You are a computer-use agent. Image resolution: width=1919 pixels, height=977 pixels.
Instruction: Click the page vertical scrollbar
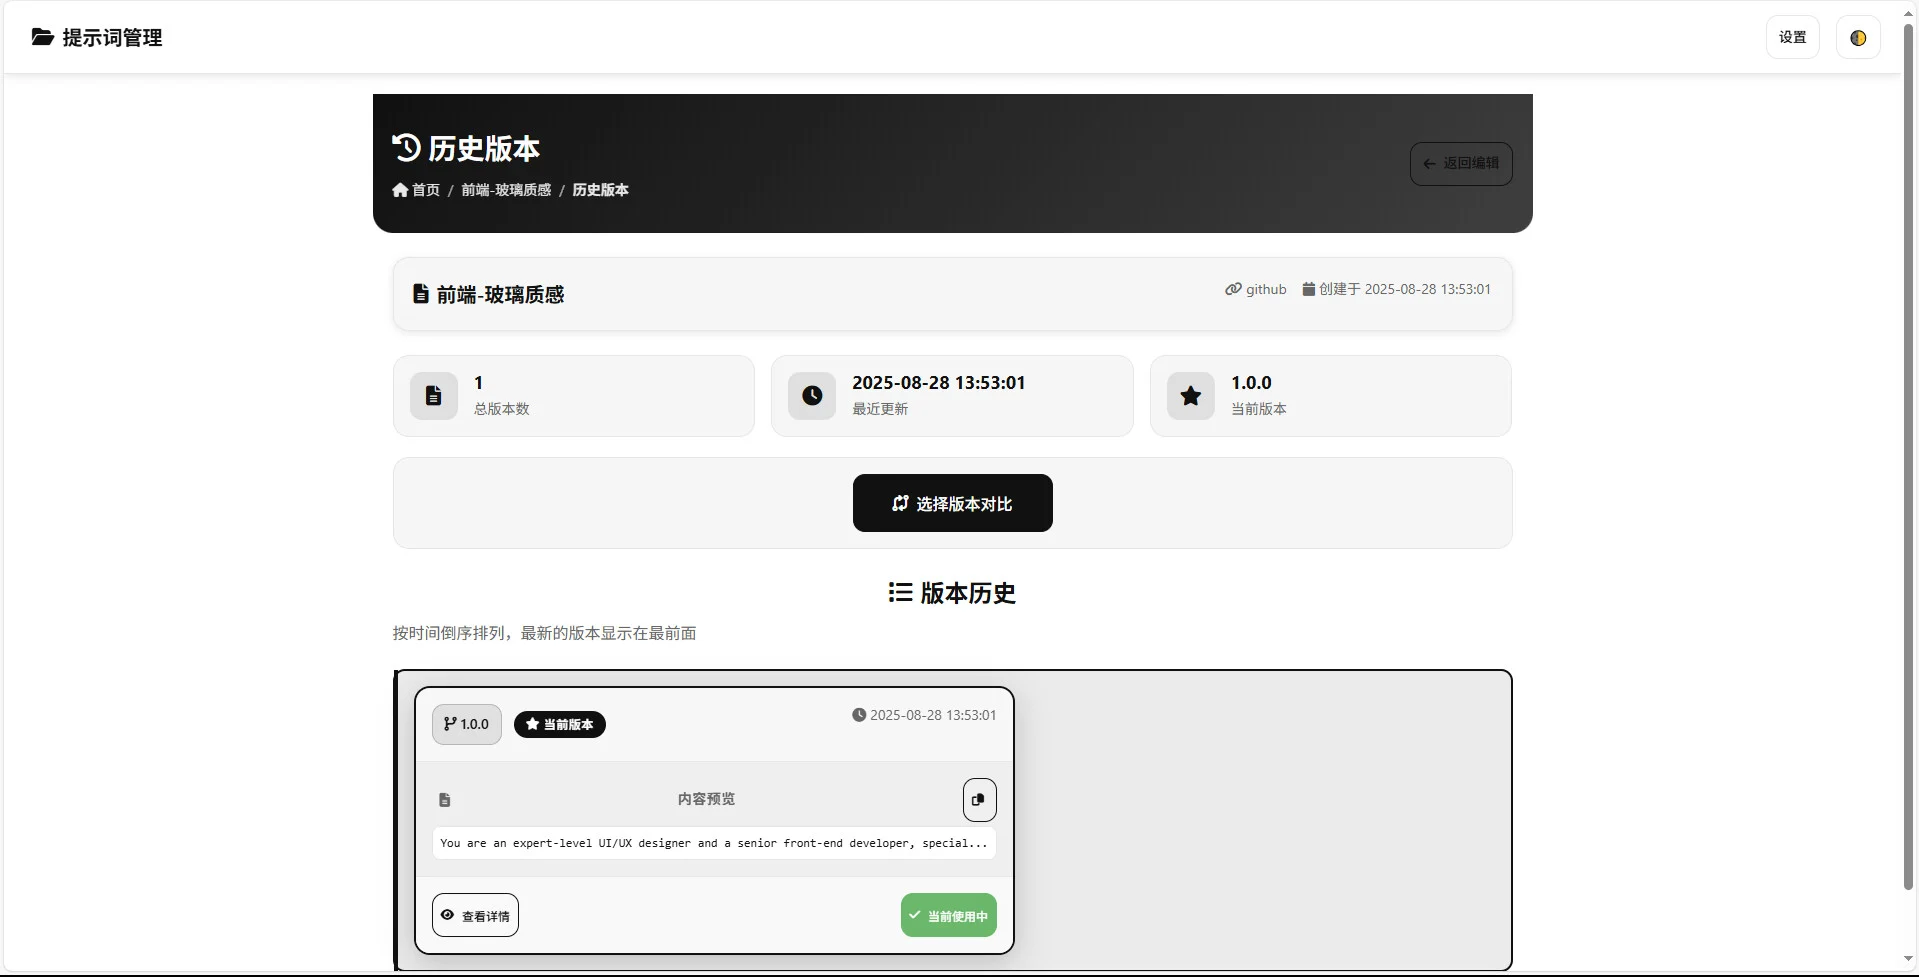pos(1908,455)
